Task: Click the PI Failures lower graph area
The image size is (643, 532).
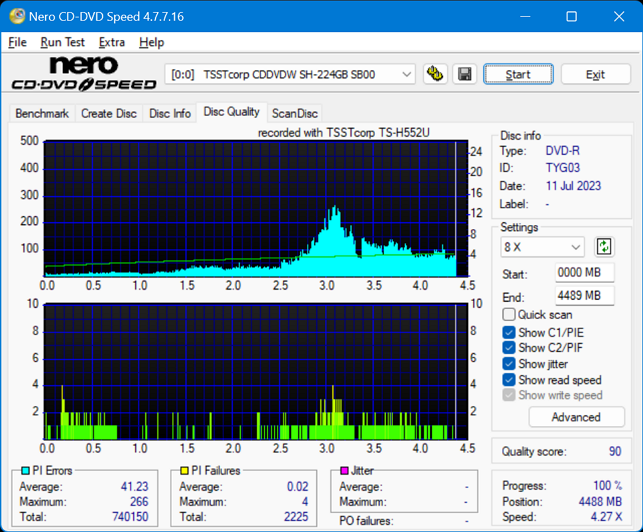Action: coord(256,372)
